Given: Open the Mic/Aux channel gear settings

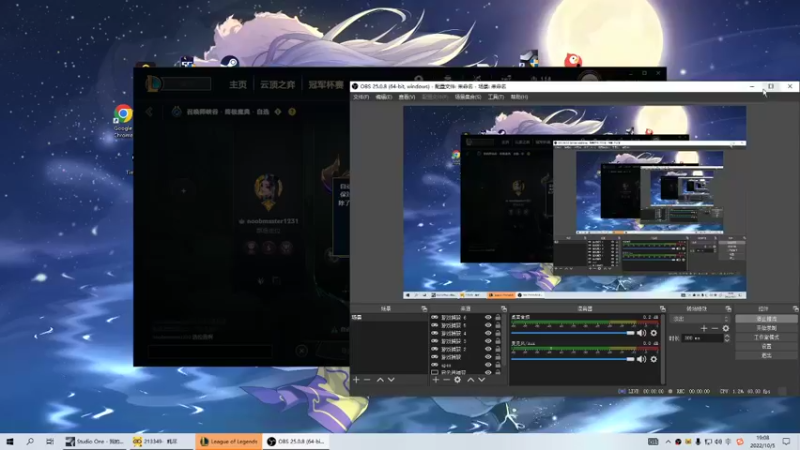Looking at the screenshot, I should coord(654,359).
